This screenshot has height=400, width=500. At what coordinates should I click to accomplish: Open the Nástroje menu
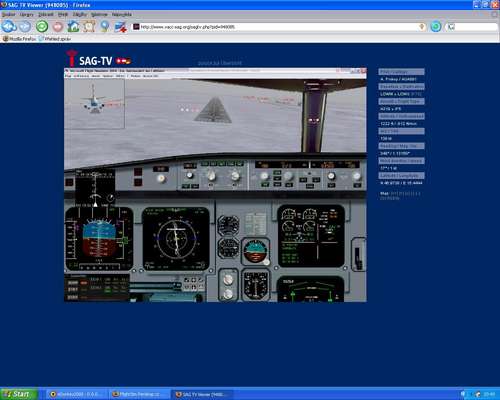click(99, 14)
